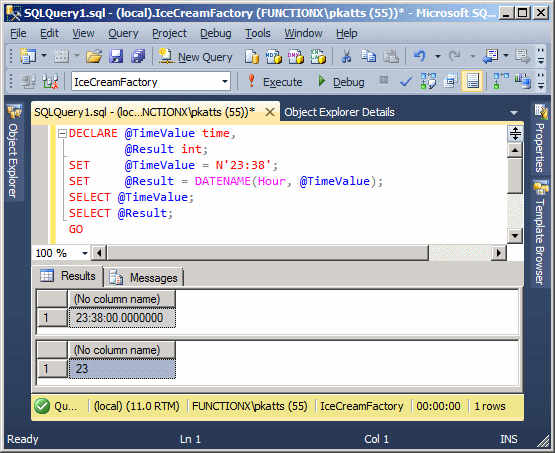
Task: Switch to the Messages tab
Action: pyautogui.click(x=144, y=277)
